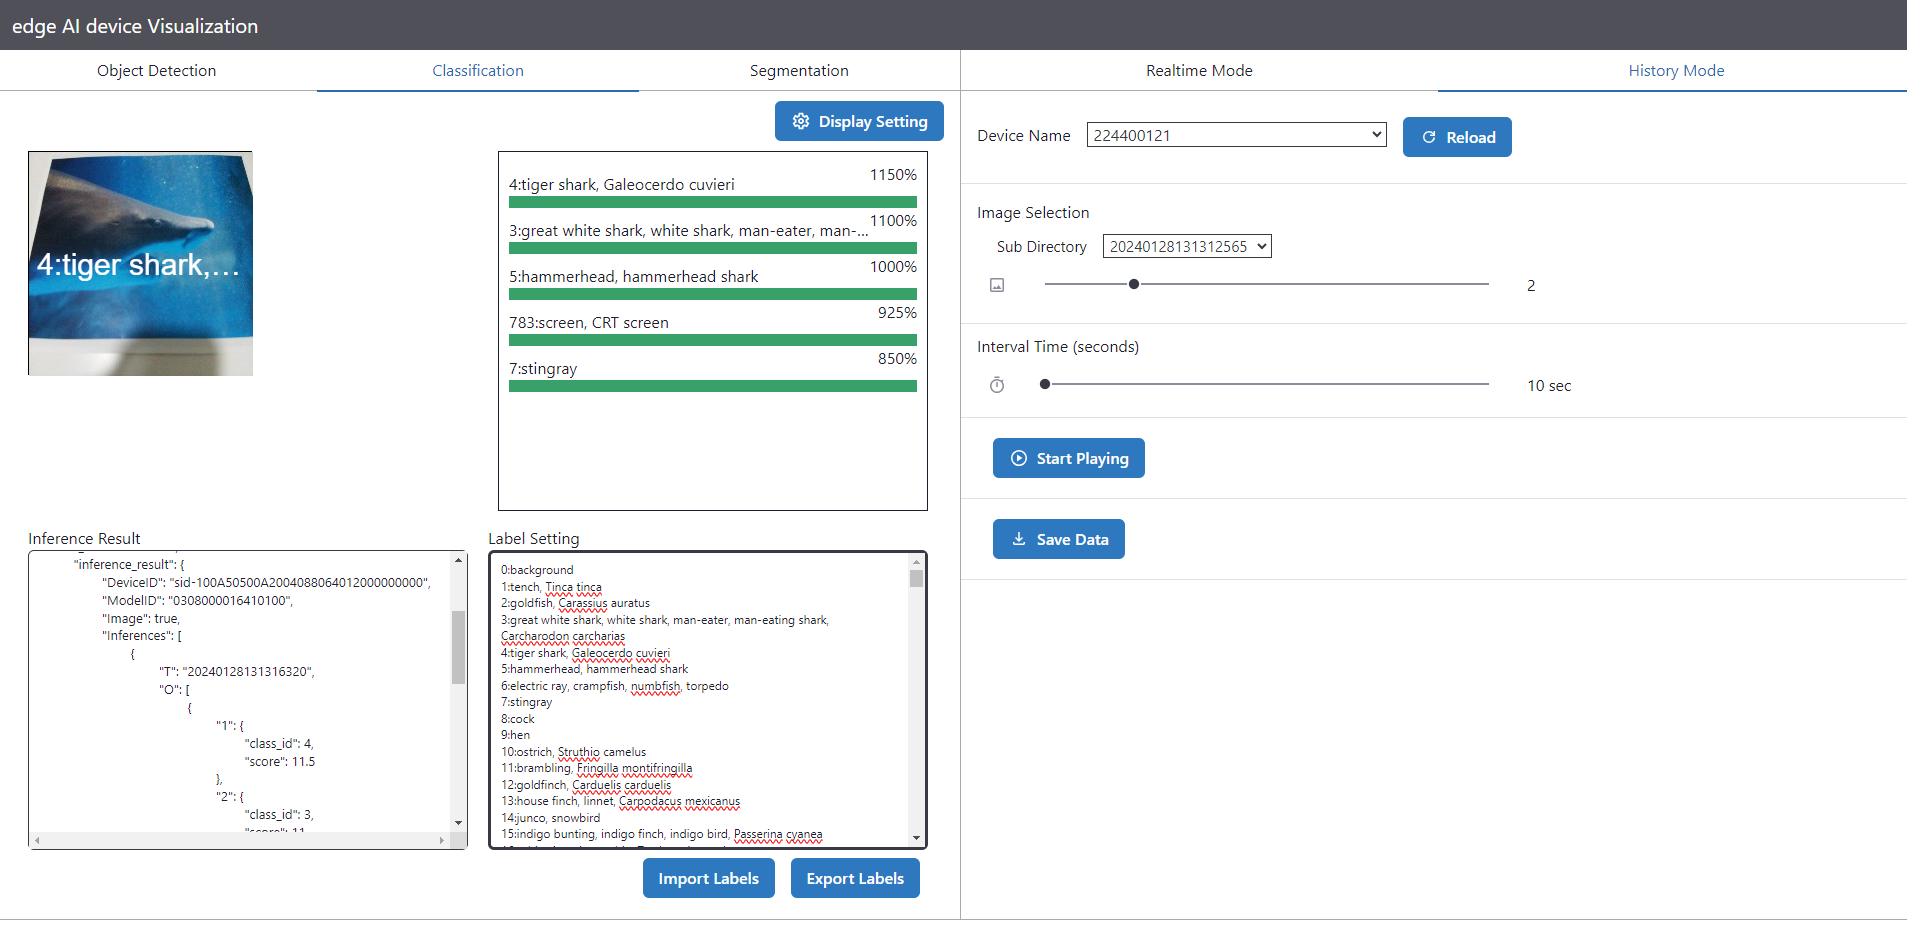Click the stopwatch icon beside the interval slider

click(x=997, y=385)
